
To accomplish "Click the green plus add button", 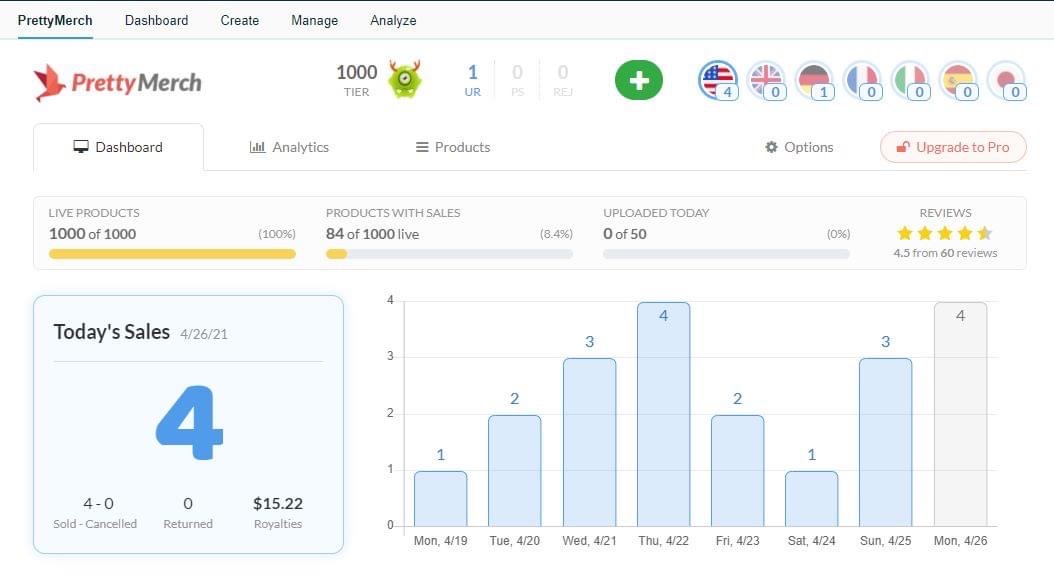I will 639,80.
